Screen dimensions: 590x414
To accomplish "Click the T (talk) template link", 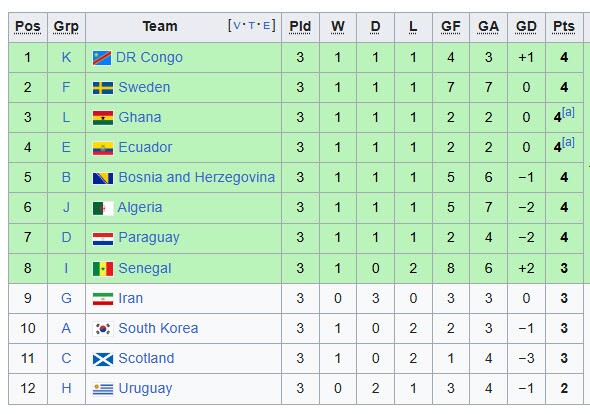I will click(251, 26).
